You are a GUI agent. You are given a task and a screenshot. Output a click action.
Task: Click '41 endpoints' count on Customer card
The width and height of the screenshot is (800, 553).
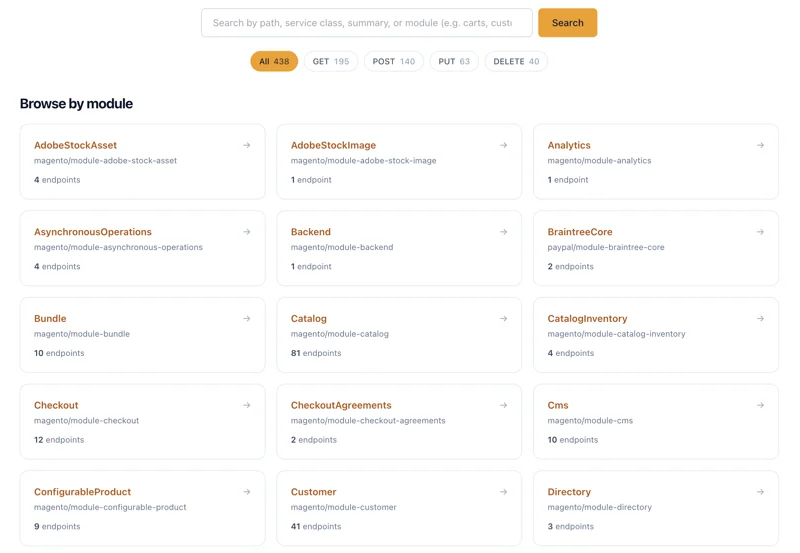(316, 526)
